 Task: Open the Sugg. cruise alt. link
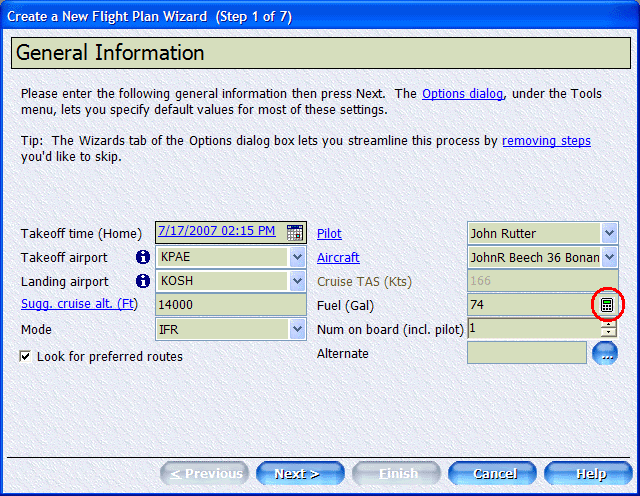(79, 304)
